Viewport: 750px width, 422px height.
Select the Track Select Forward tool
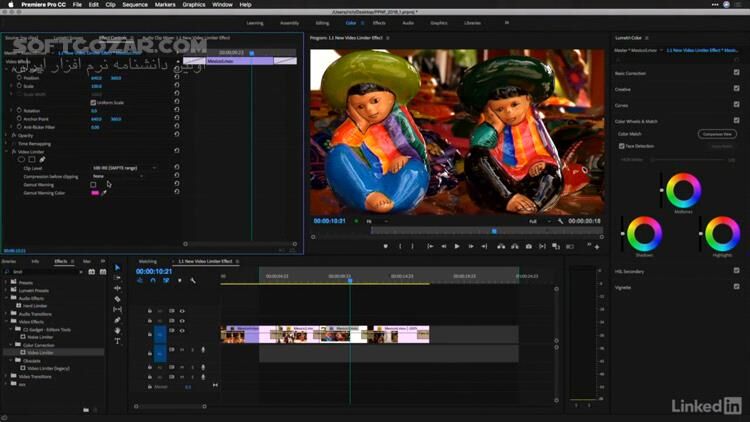(117, 278)
